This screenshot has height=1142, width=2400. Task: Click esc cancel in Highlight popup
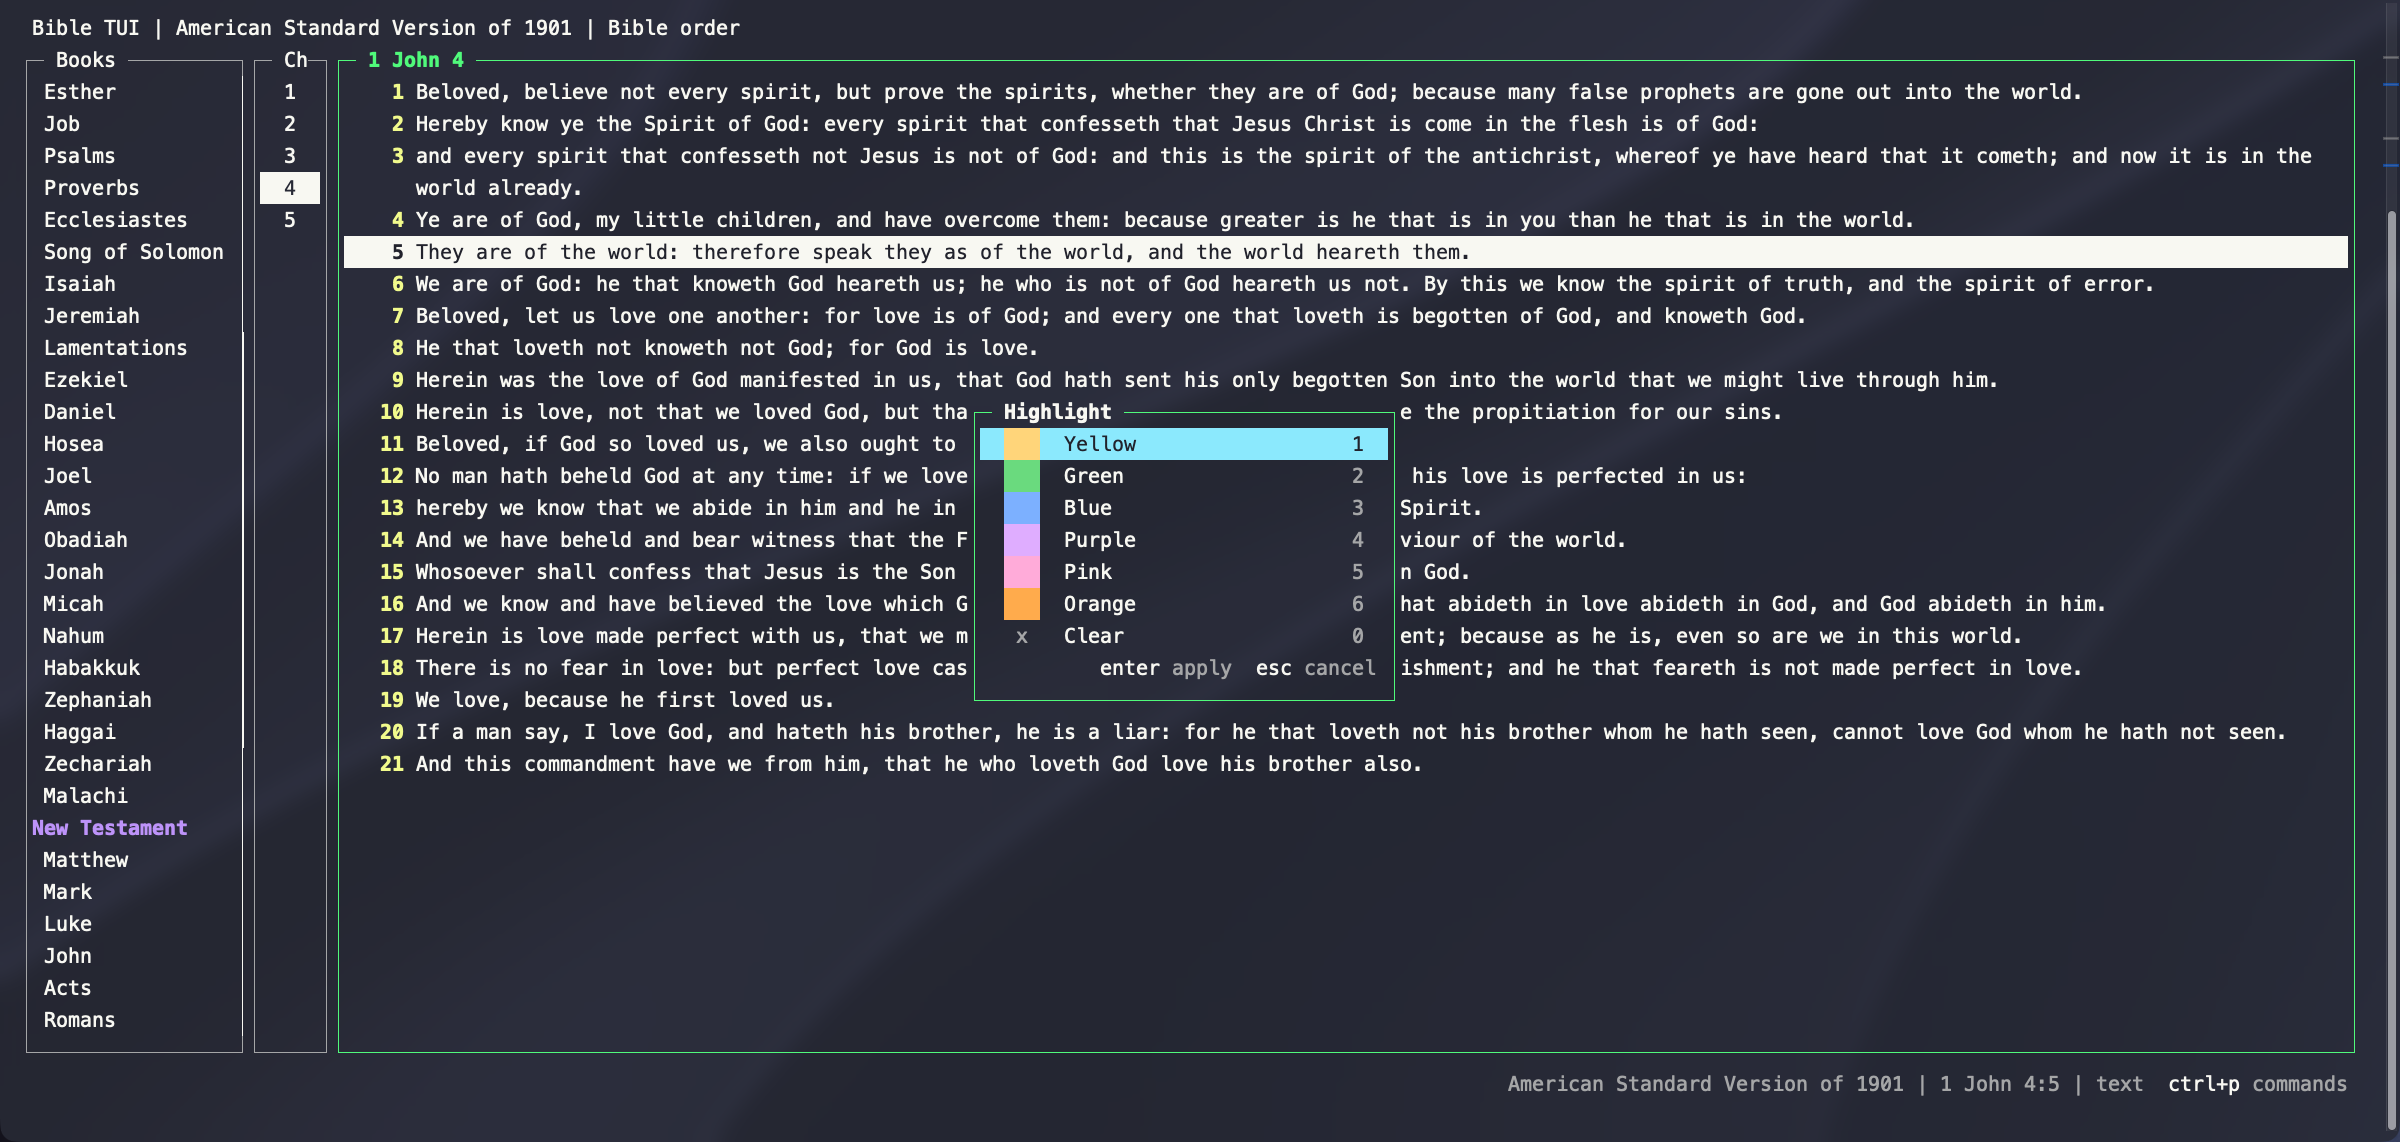tap(1315, 668)
